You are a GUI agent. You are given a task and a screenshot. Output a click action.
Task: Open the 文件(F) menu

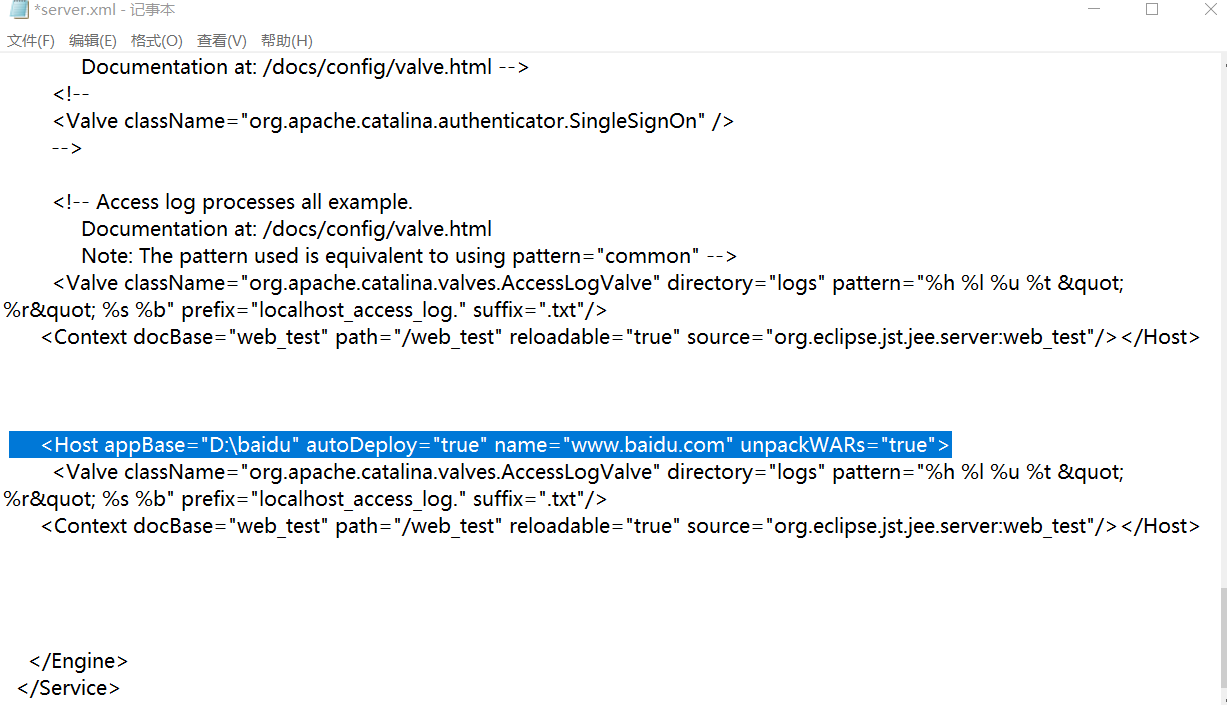tap(31, 41)
